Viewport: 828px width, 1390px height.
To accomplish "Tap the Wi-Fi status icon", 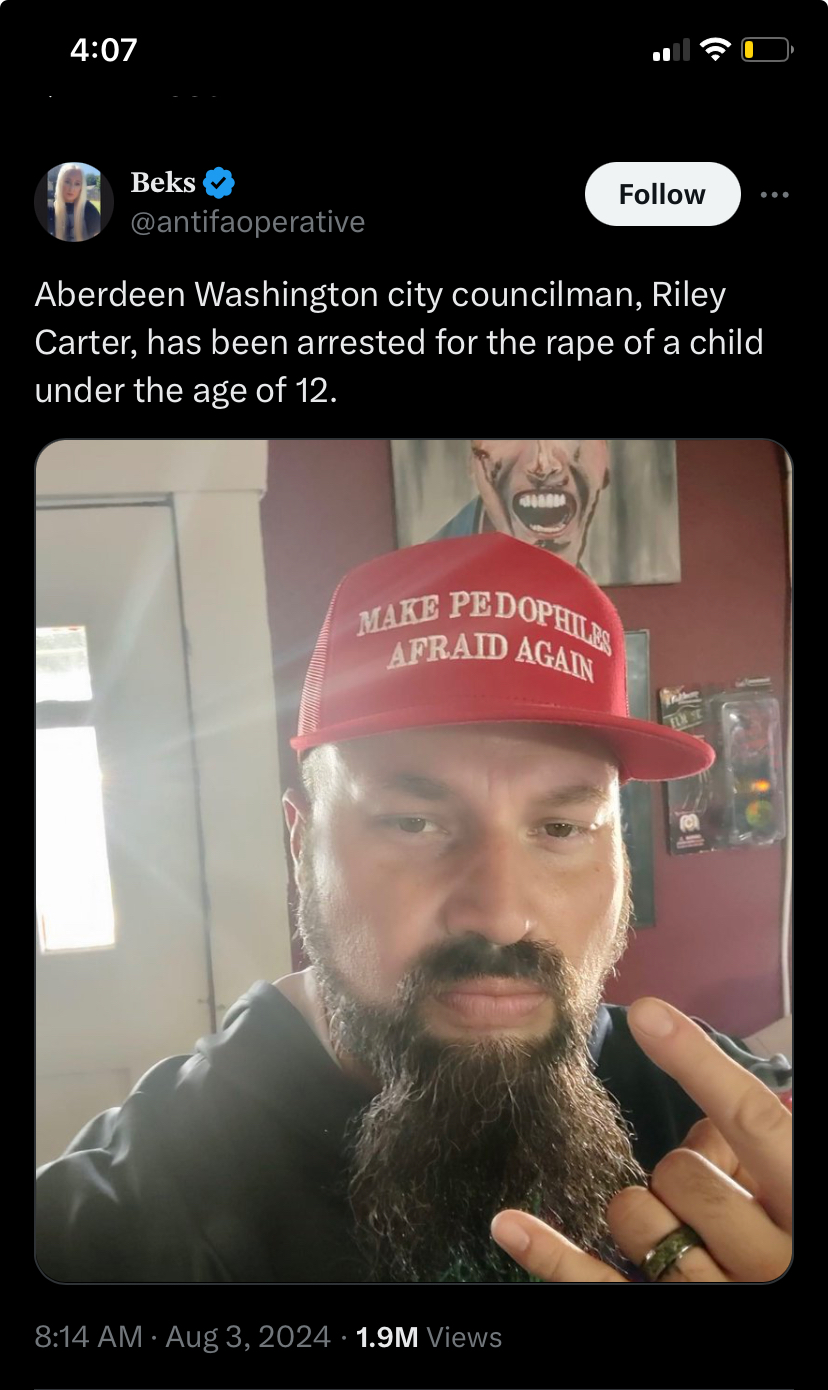I will click(715, 49).
